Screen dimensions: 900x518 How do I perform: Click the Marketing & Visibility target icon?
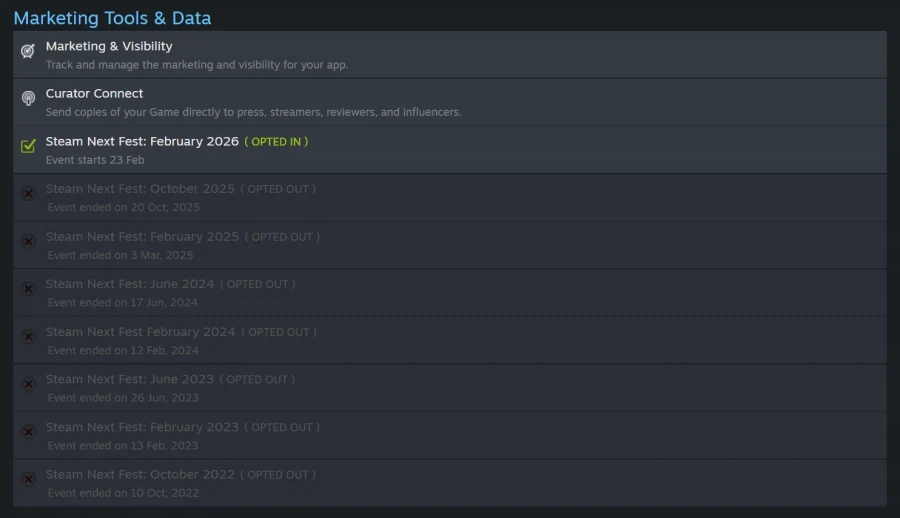(28, 51)
